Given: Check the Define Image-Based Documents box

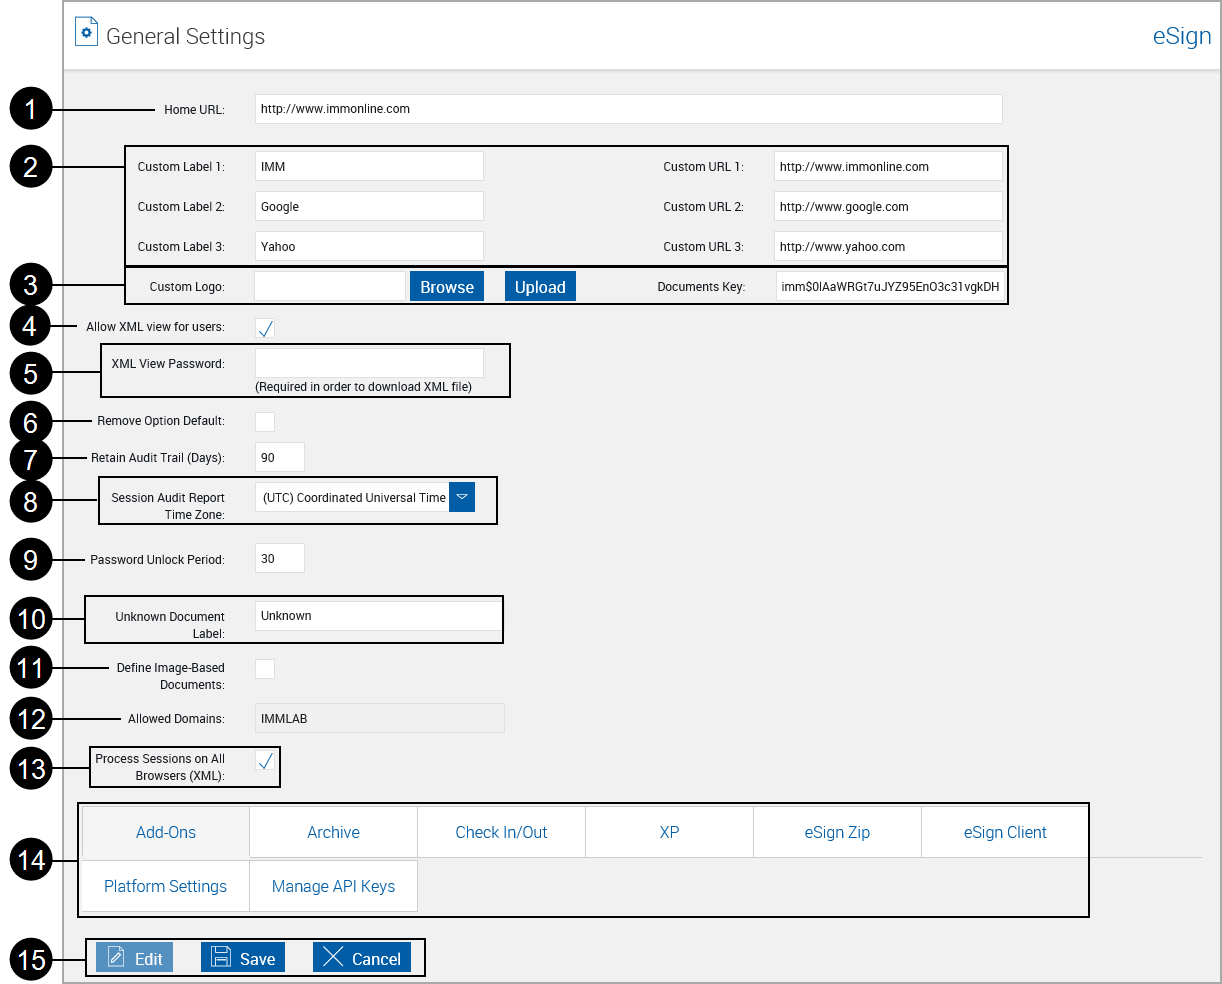Looking at the screenshot, I should click(x=265, y=668).
